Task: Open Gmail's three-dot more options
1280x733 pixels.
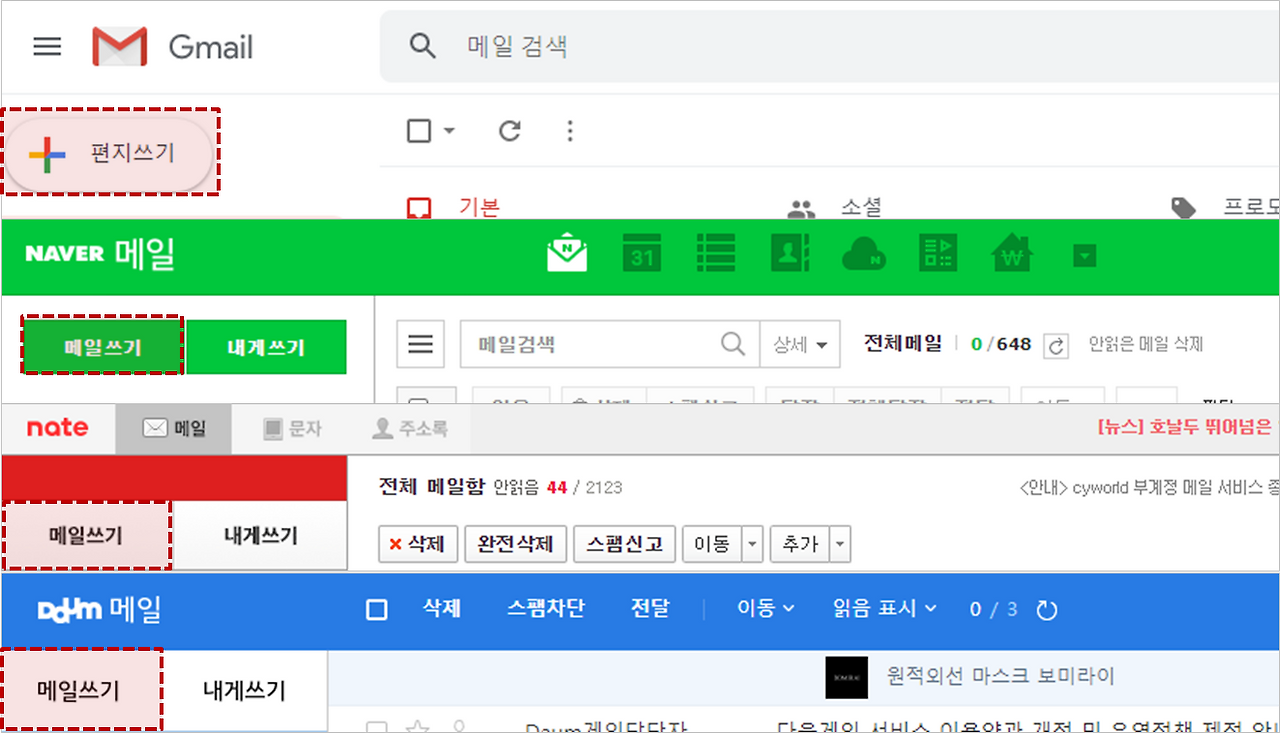Action: click(x=570, y=131)
